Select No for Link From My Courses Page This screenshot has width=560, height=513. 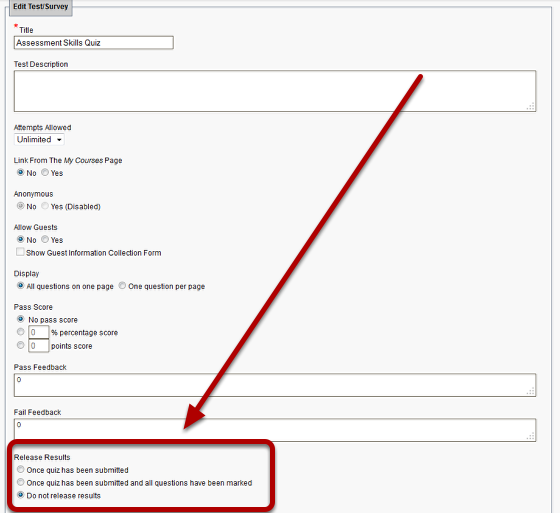(x=21, y=173)
